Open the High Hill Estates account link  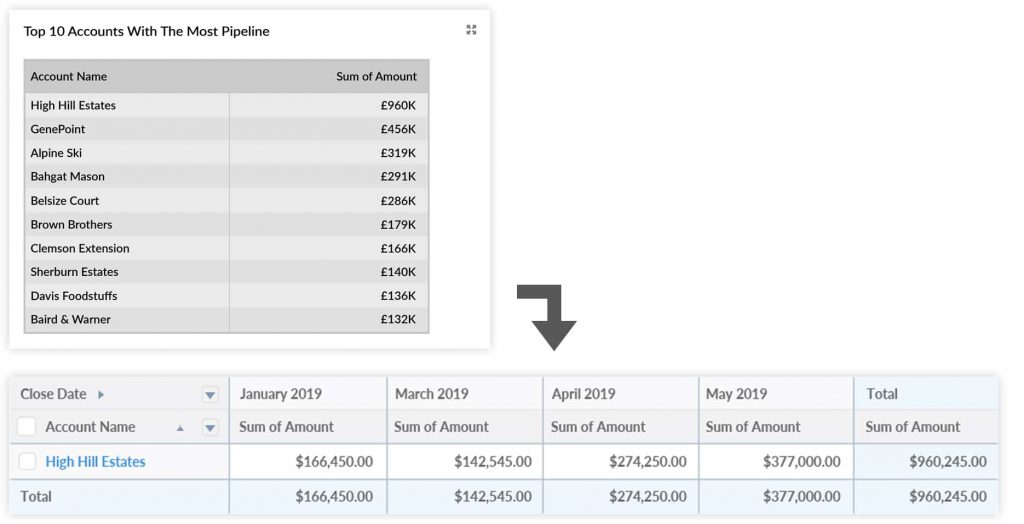pyautogui.click(x=95, y=462)
